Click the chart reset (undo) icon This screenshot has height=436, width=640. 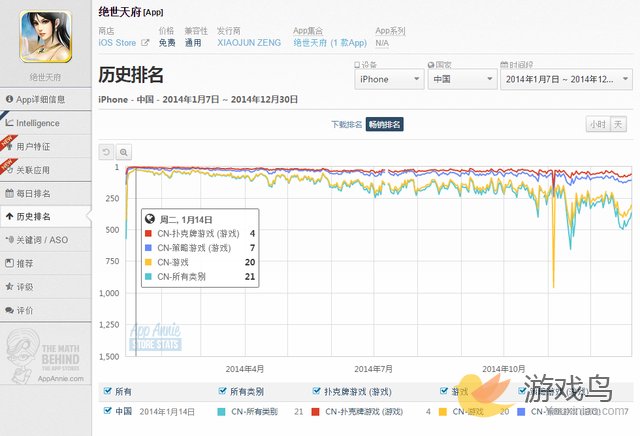107,152
